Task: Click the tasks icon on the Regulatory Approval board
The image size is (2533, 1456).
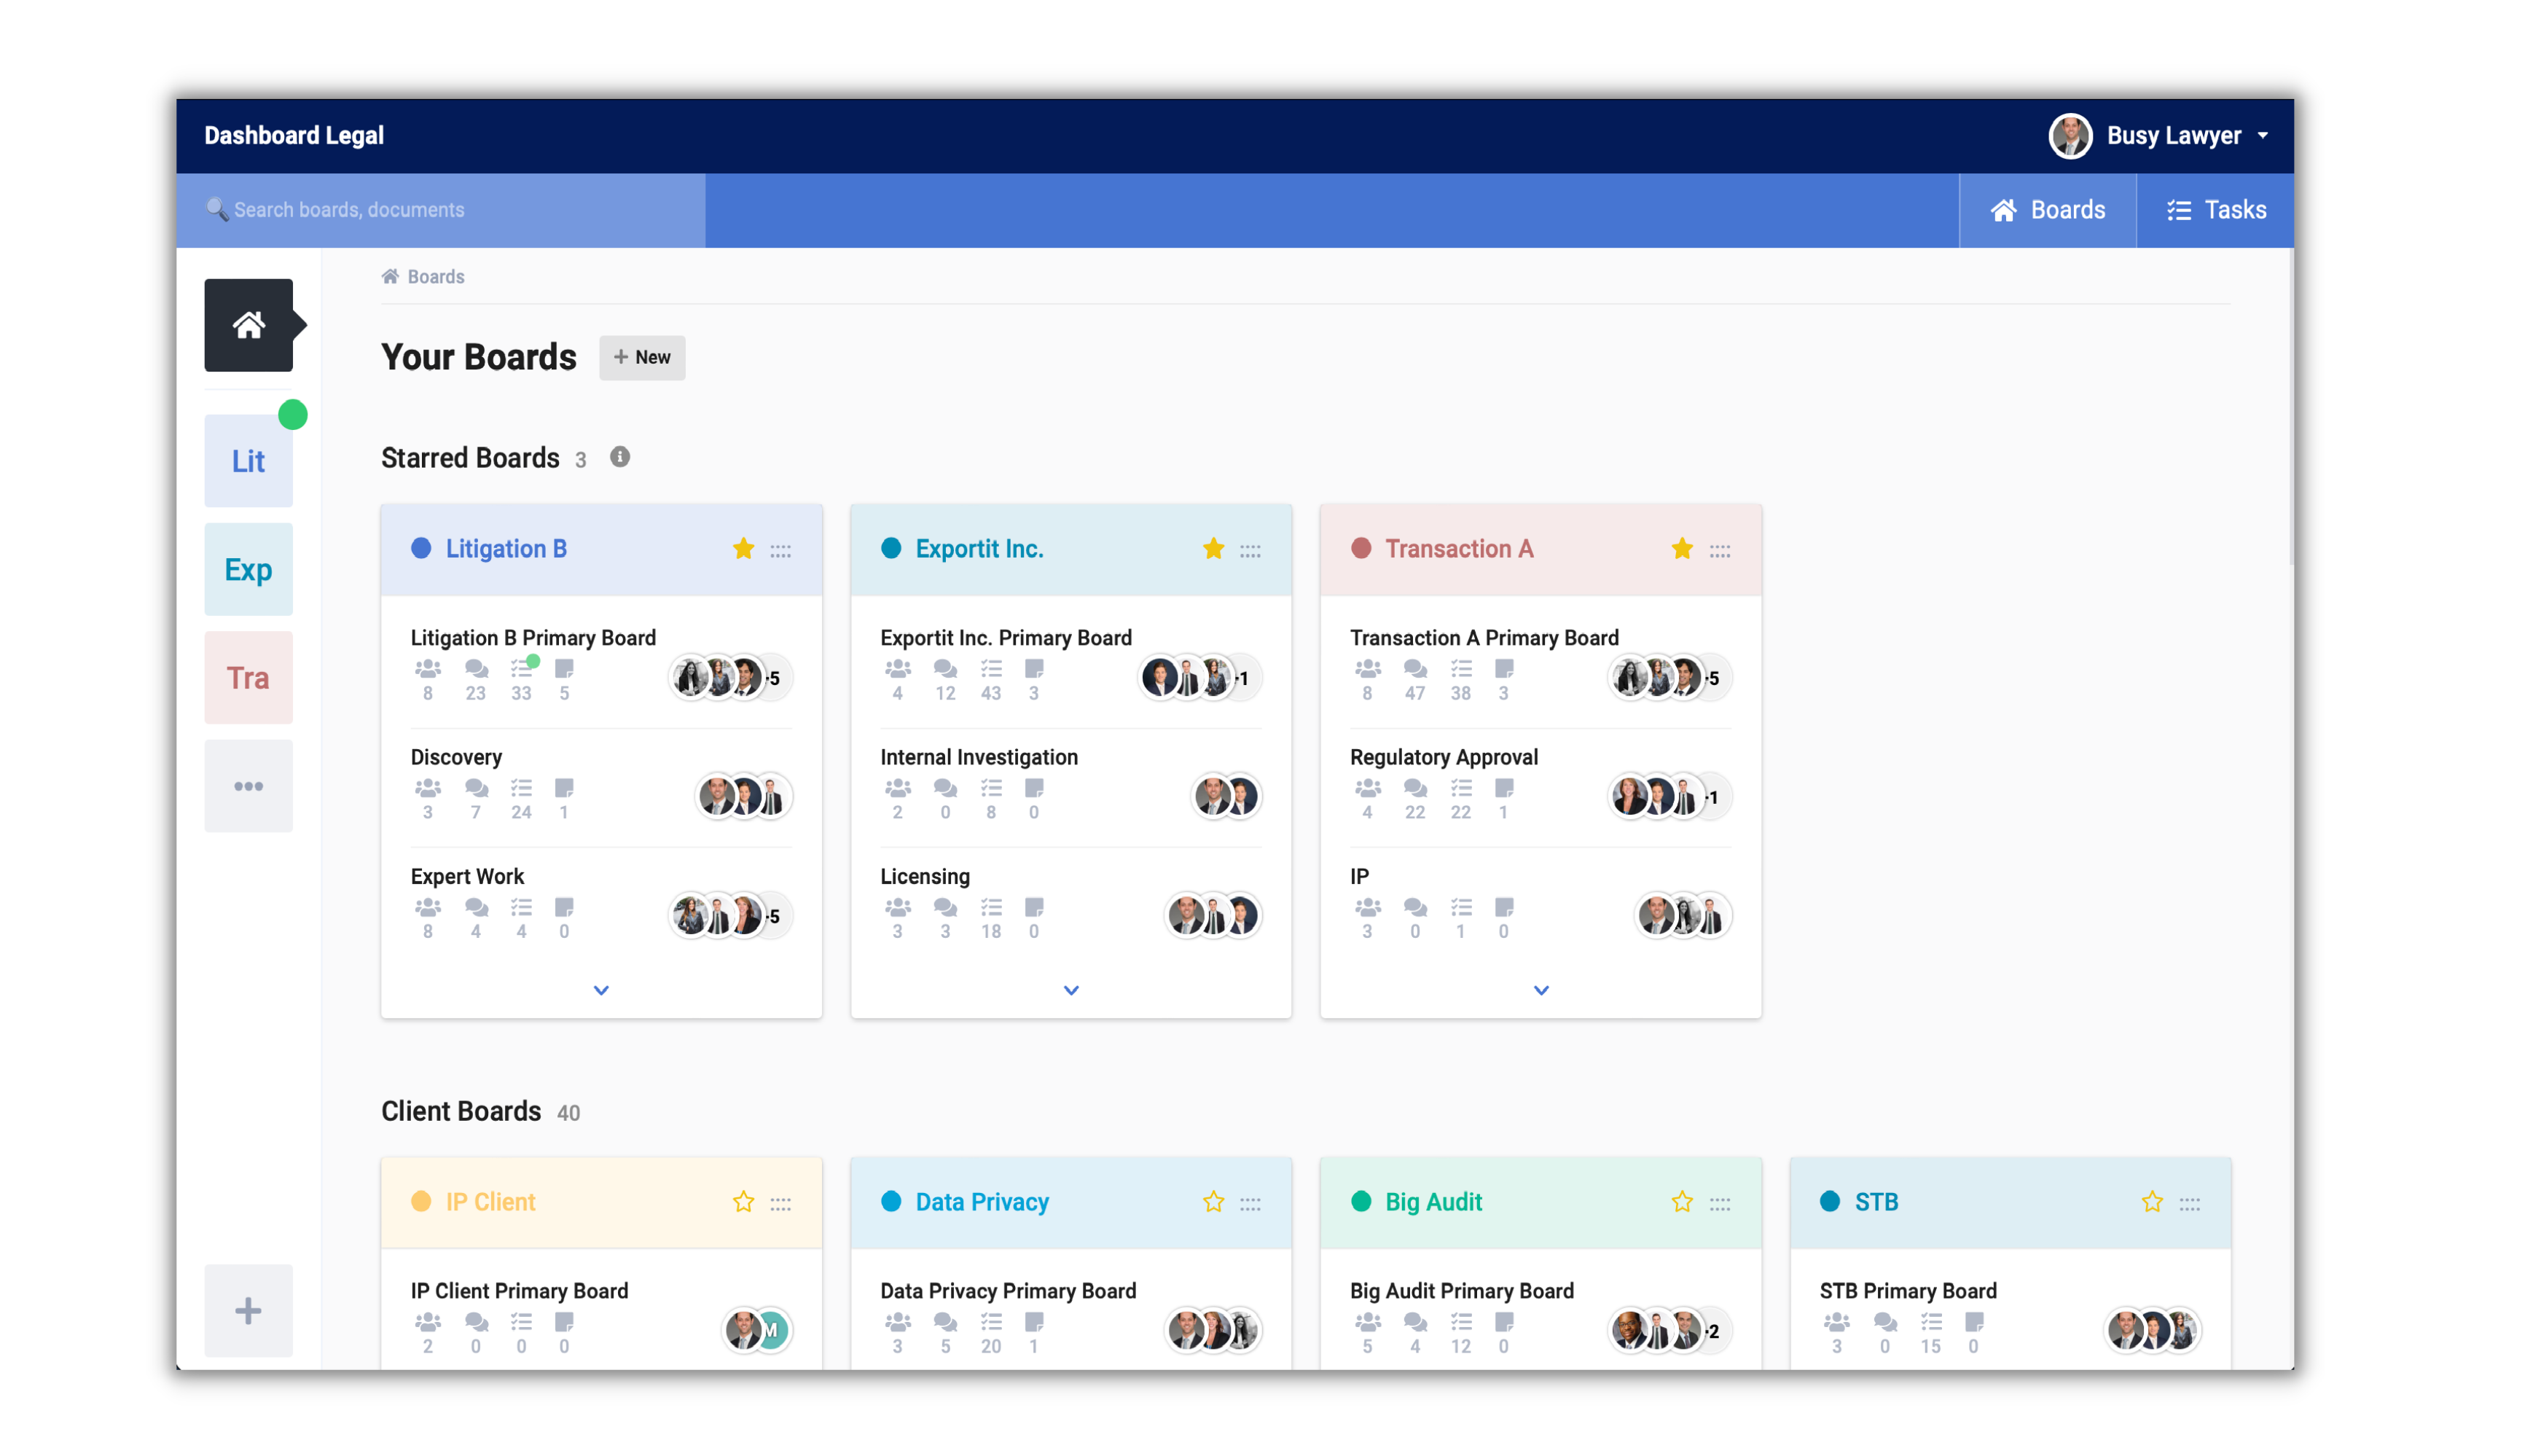Action: pos(1461,788)
